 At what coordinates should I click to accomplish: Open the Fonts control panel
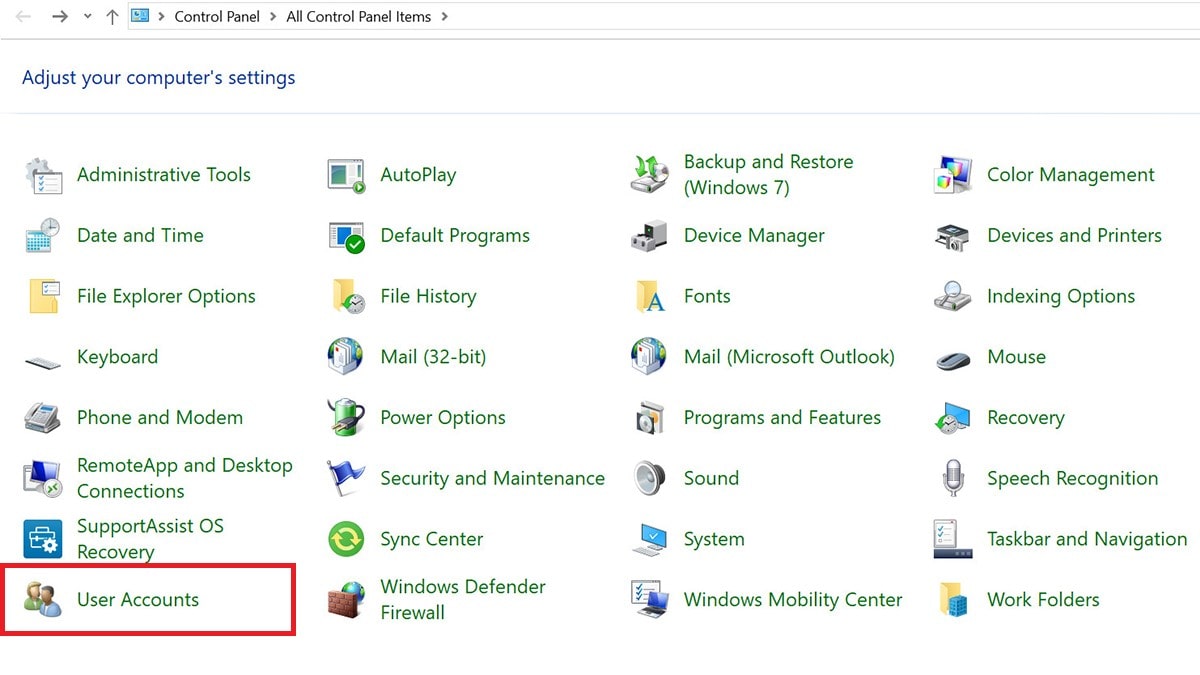(707, 296)
